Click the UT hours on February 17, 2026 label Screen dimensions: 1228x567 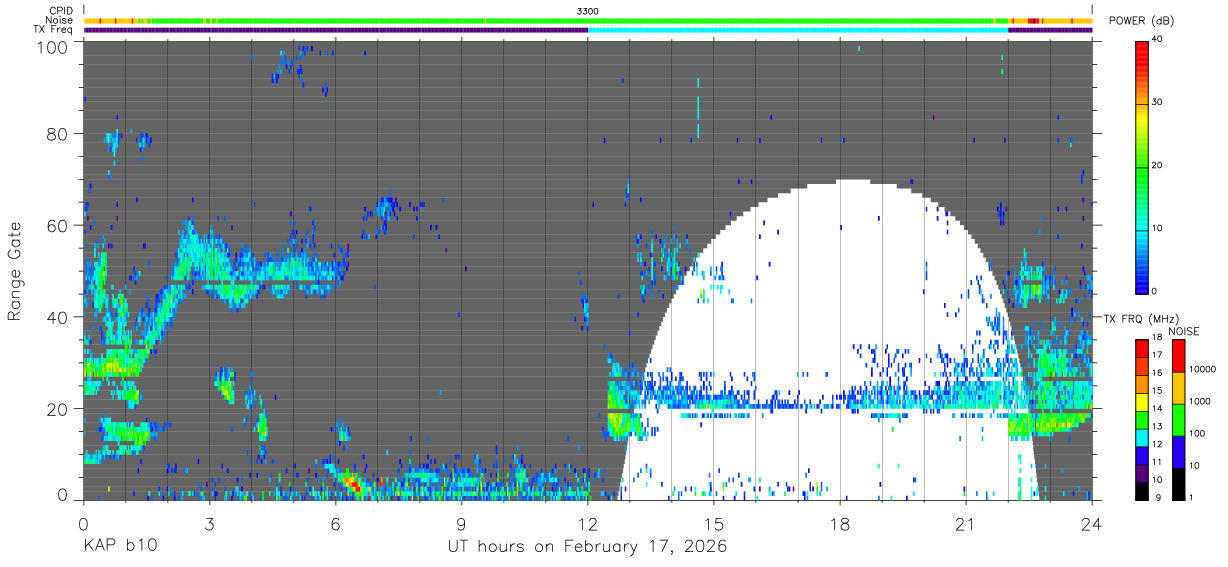[x=587, y=547]
